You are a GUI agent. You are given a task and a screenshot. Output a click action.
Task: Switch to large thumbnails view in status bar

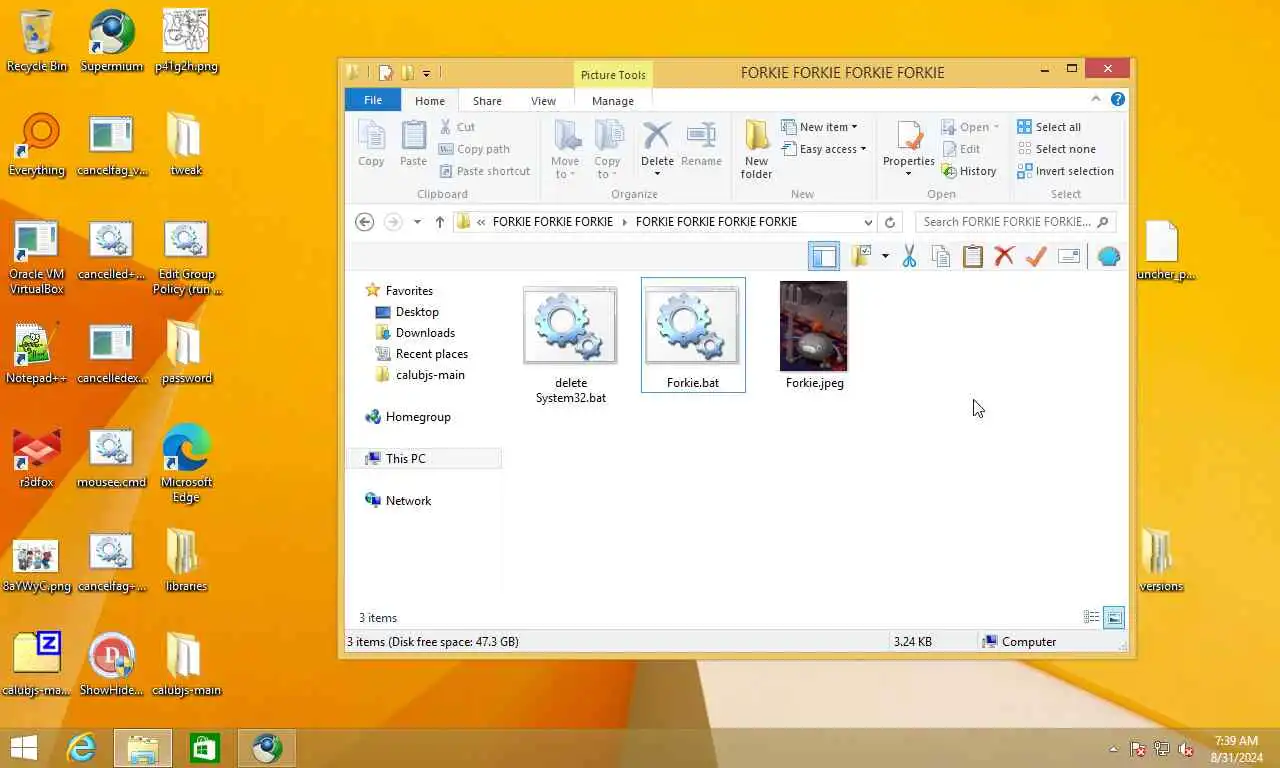tap(1114, 618)
